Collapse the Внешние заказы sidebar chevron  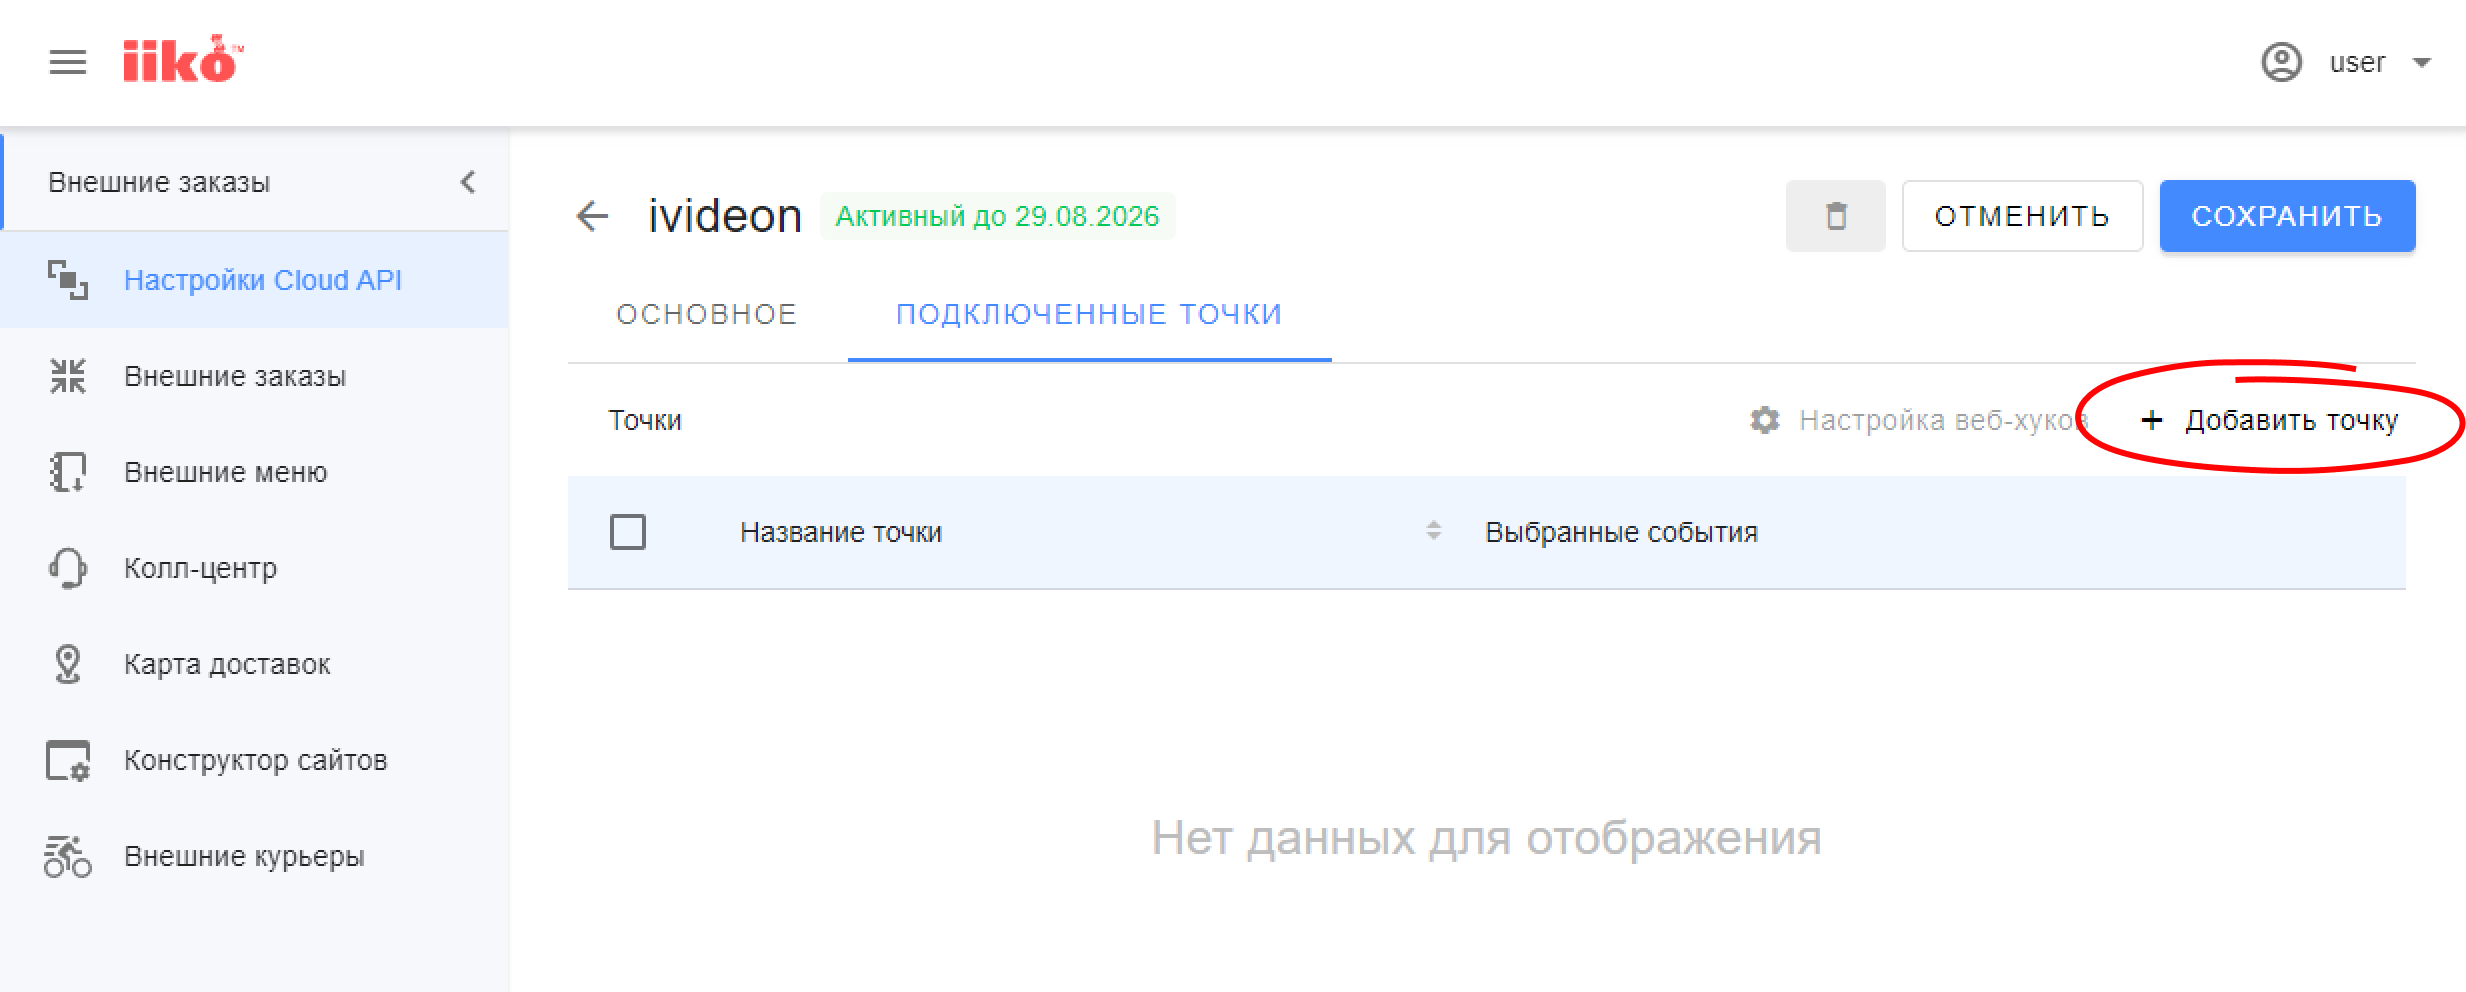coord(468,182)
